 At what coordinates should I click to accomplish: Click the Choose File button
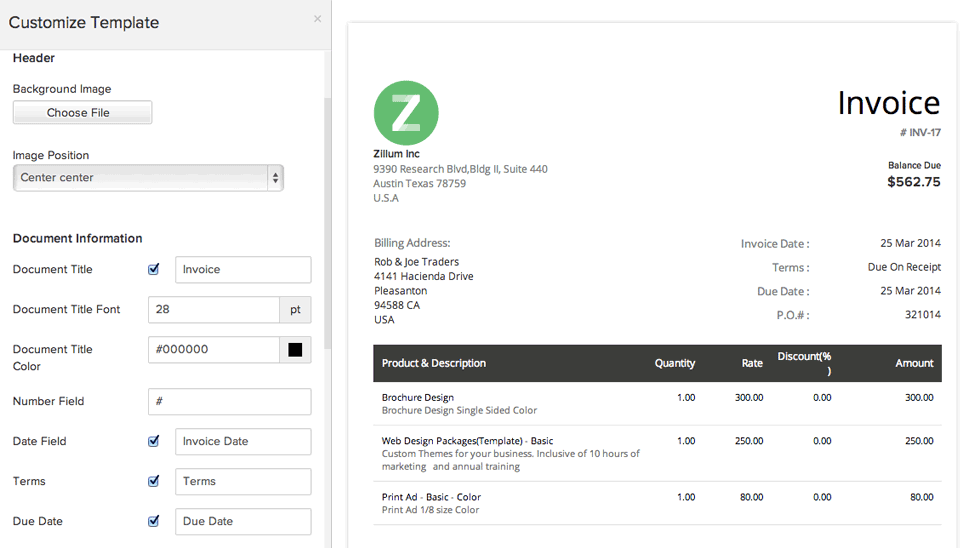(82, 113)
